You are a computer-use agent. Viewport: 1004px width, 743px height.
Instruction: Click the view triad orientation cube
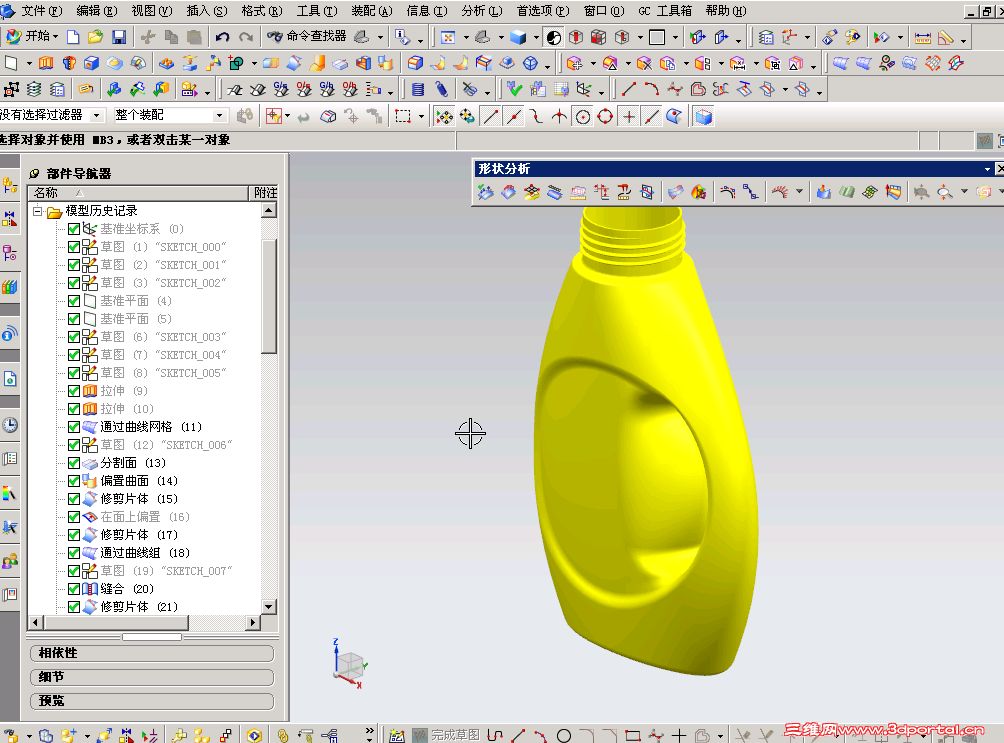tap(350, 664)
